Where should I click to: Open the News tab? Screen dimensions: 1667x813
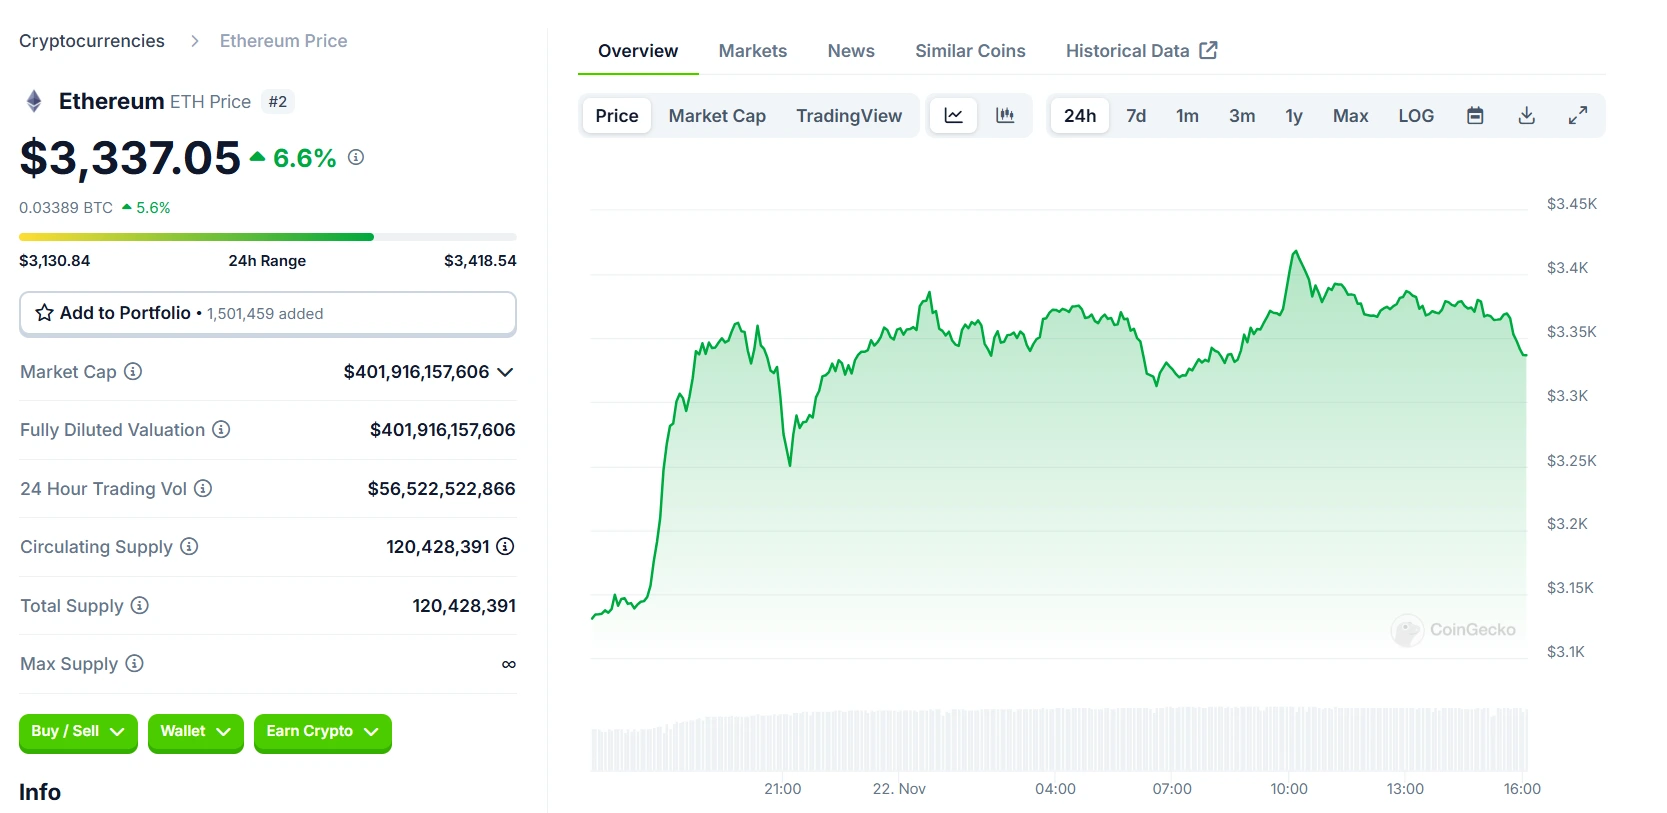click(851, 51)
